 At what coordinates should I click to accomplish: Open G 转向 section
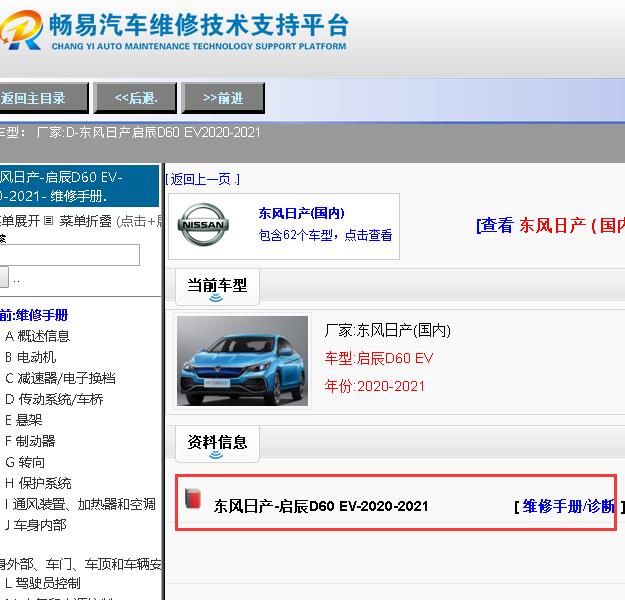click(25, 462)
